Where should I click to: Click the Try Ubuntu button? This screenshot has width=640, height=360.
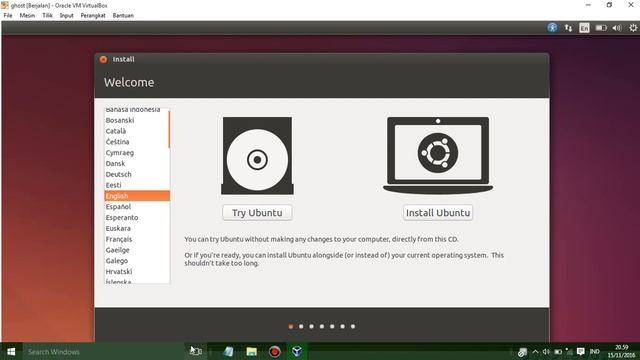click(257, 213)
